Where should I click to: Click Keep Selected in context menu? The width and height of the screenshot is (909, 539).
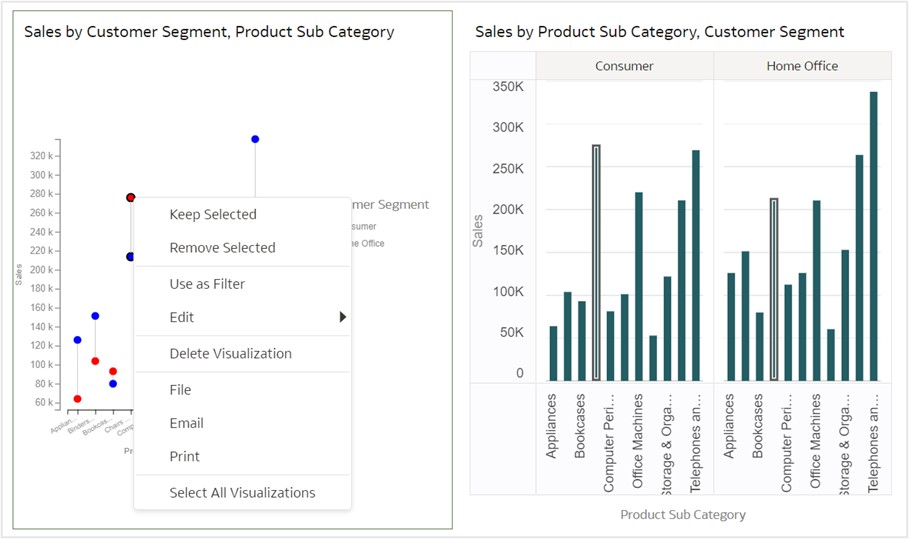tap(213, 214)
